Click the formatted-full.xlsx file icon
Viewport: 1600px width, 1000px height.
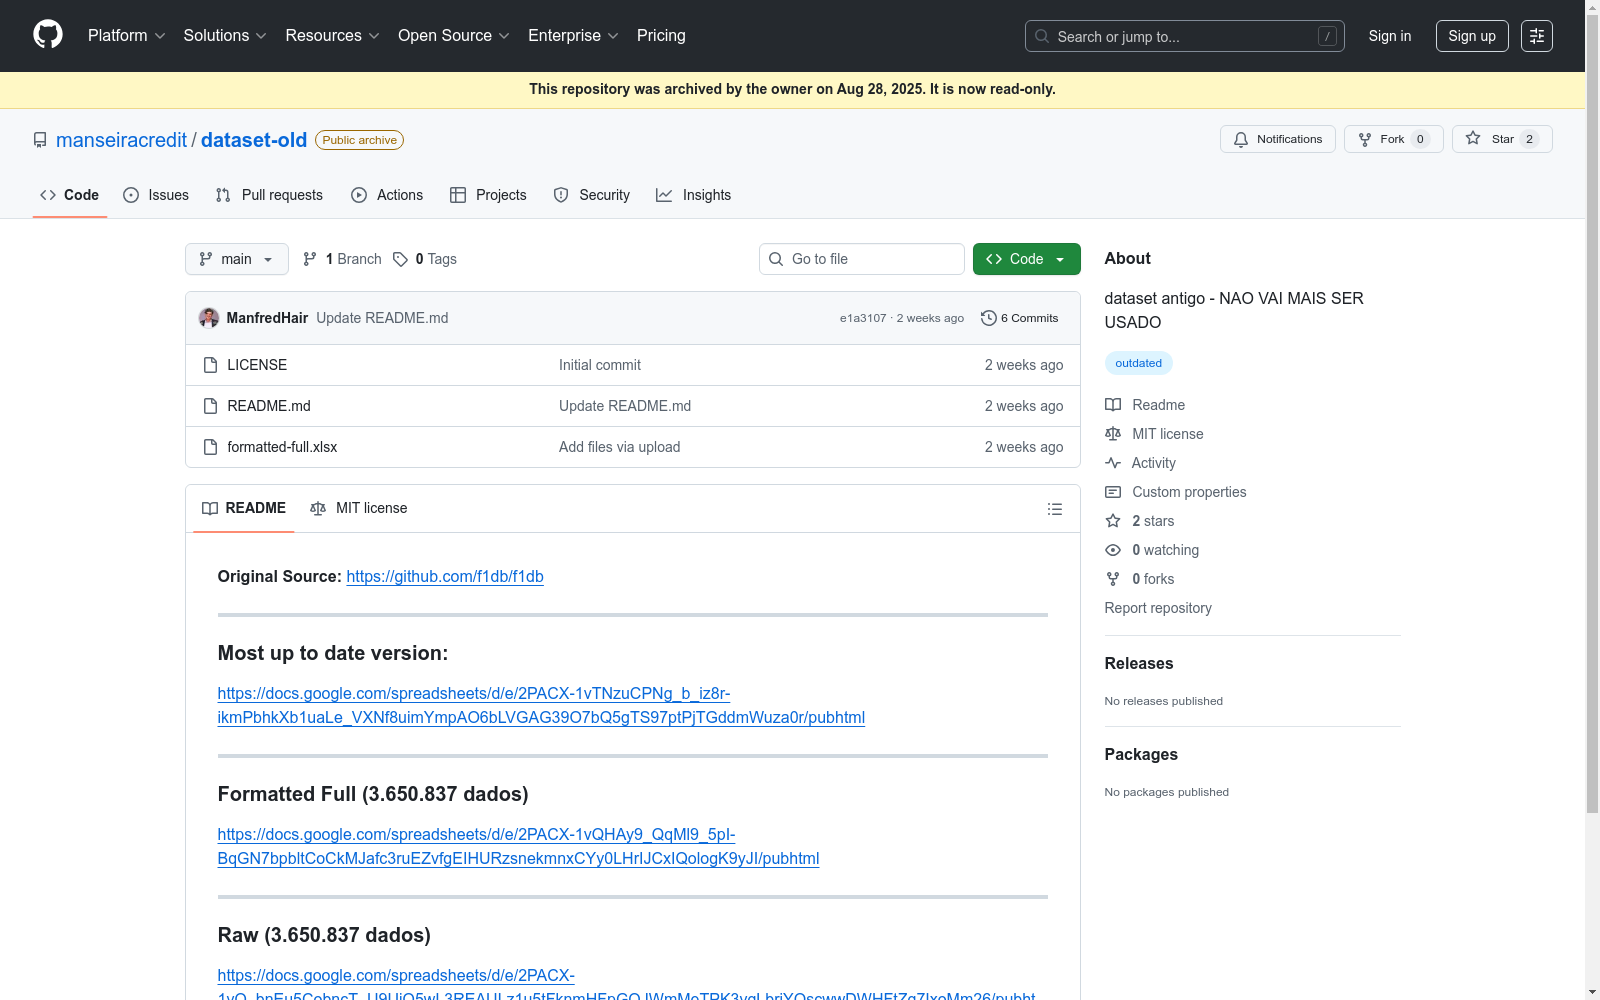pos(210,447)
